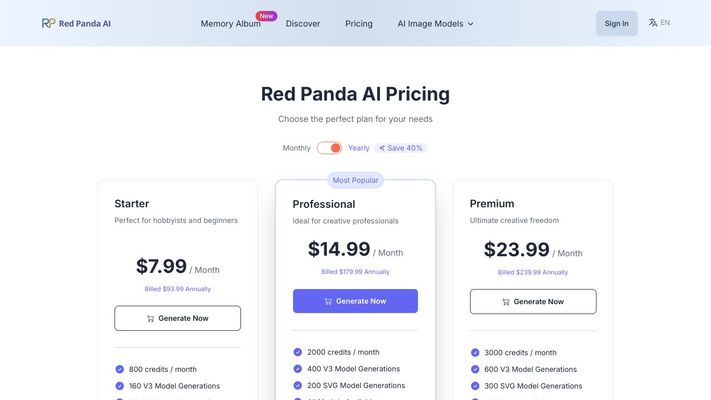Open the EN language selector
Image resolution: width=711 pixels, height=400 pixels.
665,22
